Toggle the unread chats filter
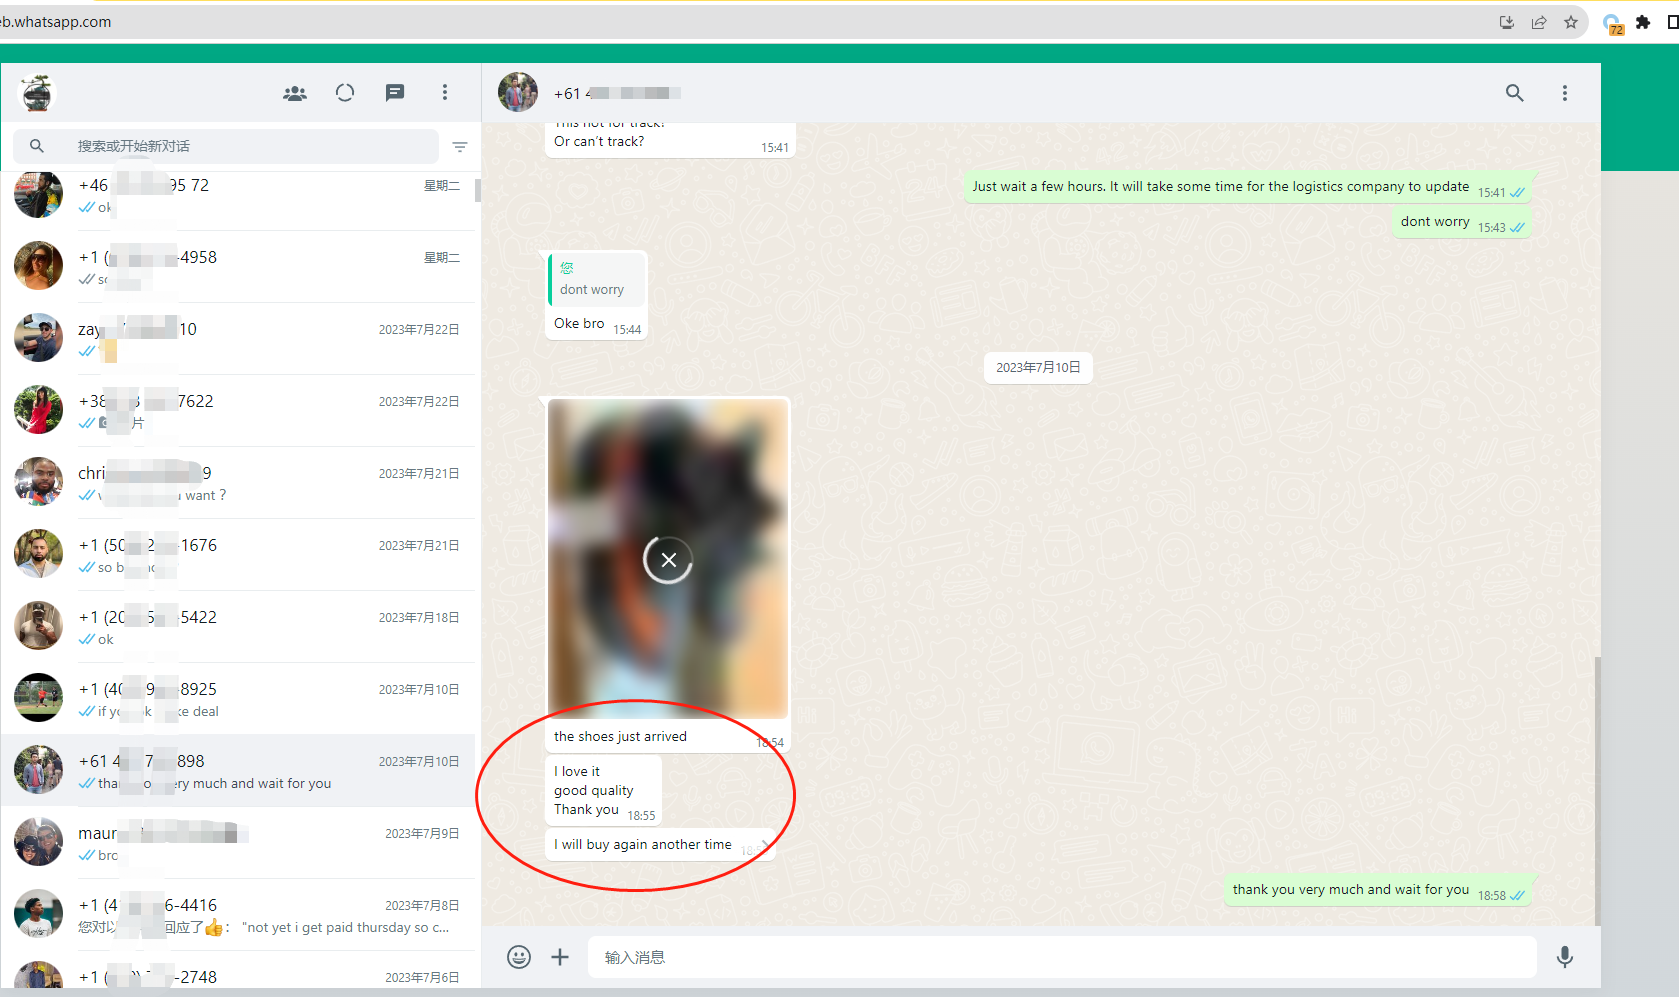 tap(460, 147)
